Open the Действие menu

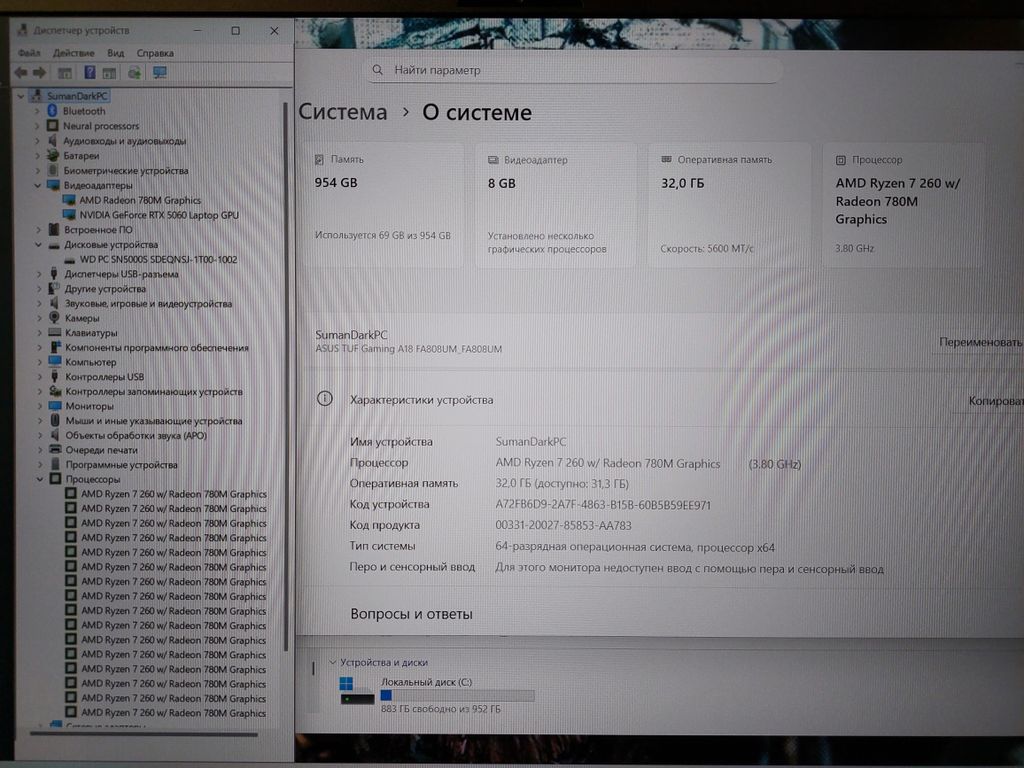tap(73, 53)
